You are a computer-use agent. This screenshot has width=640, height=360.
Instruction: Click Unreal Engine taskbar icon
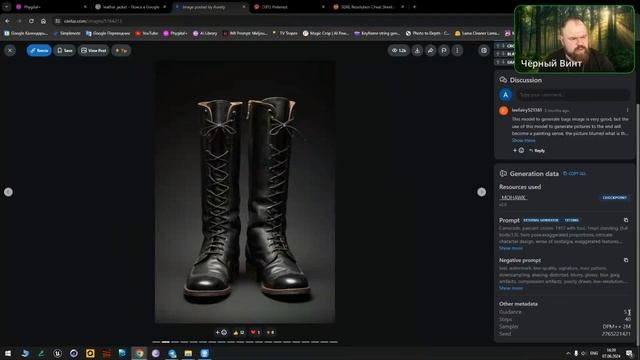[x=58, y=353]
